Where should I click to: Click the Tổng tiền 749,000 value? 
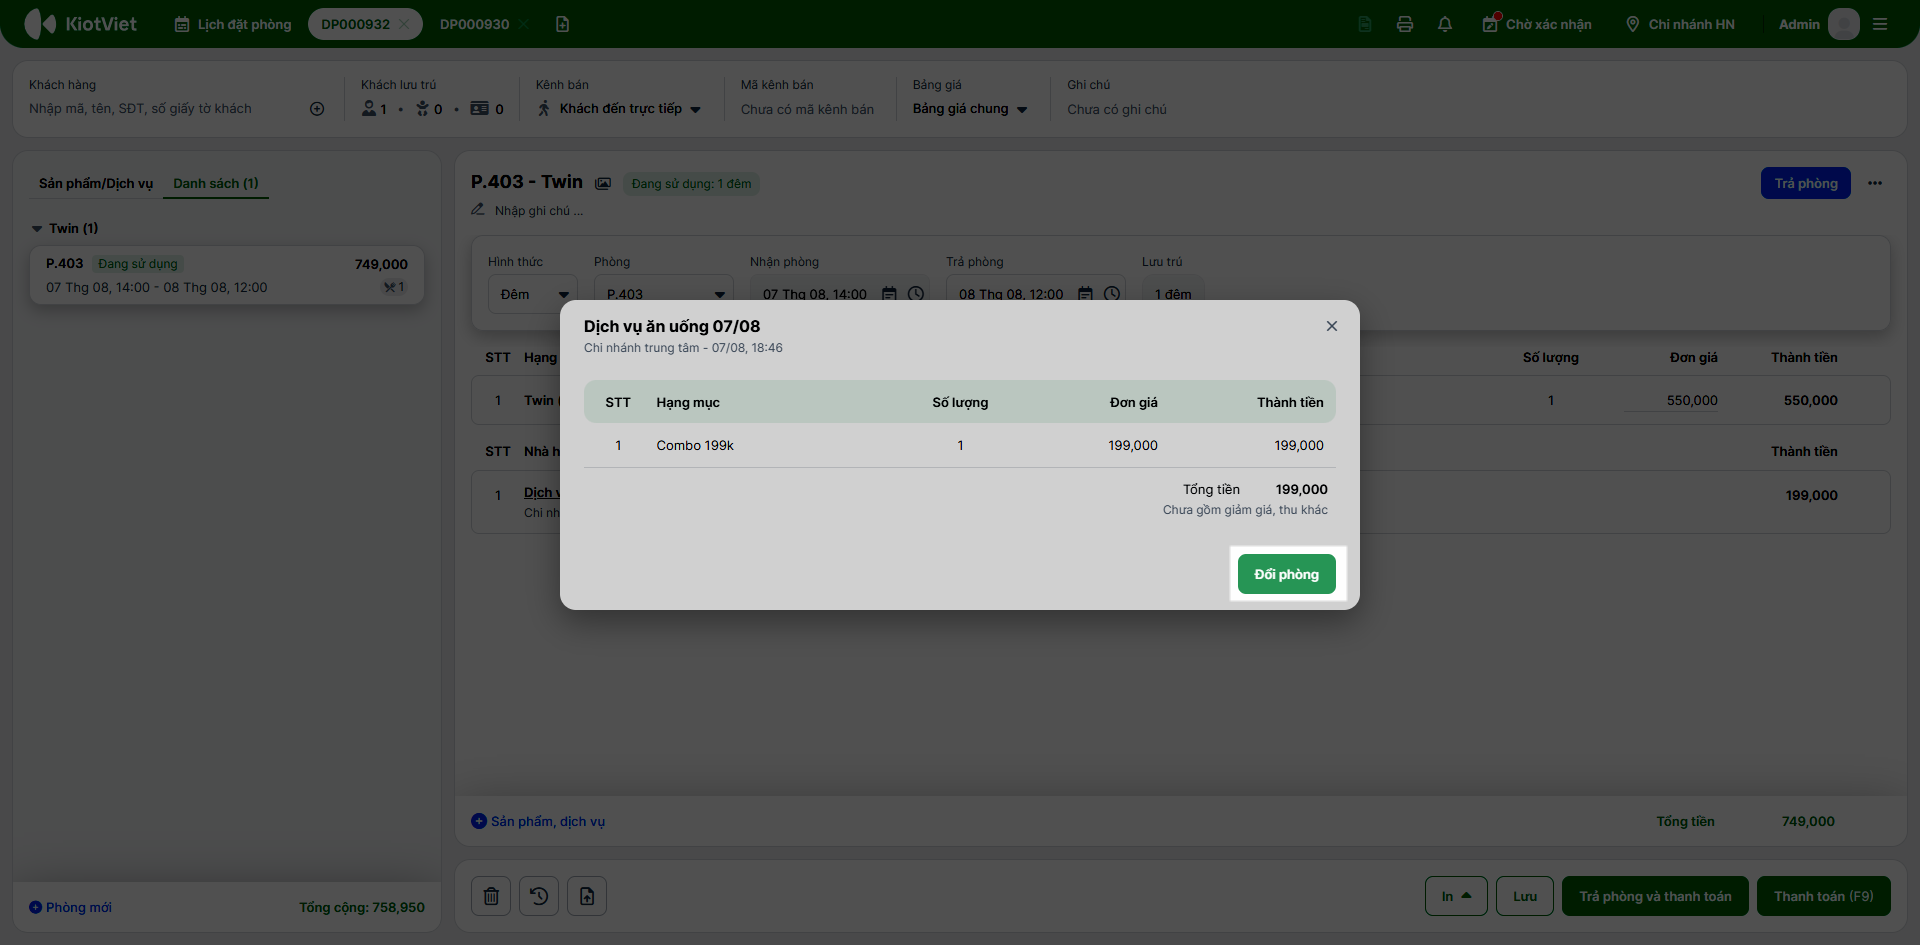point(1808,821)
